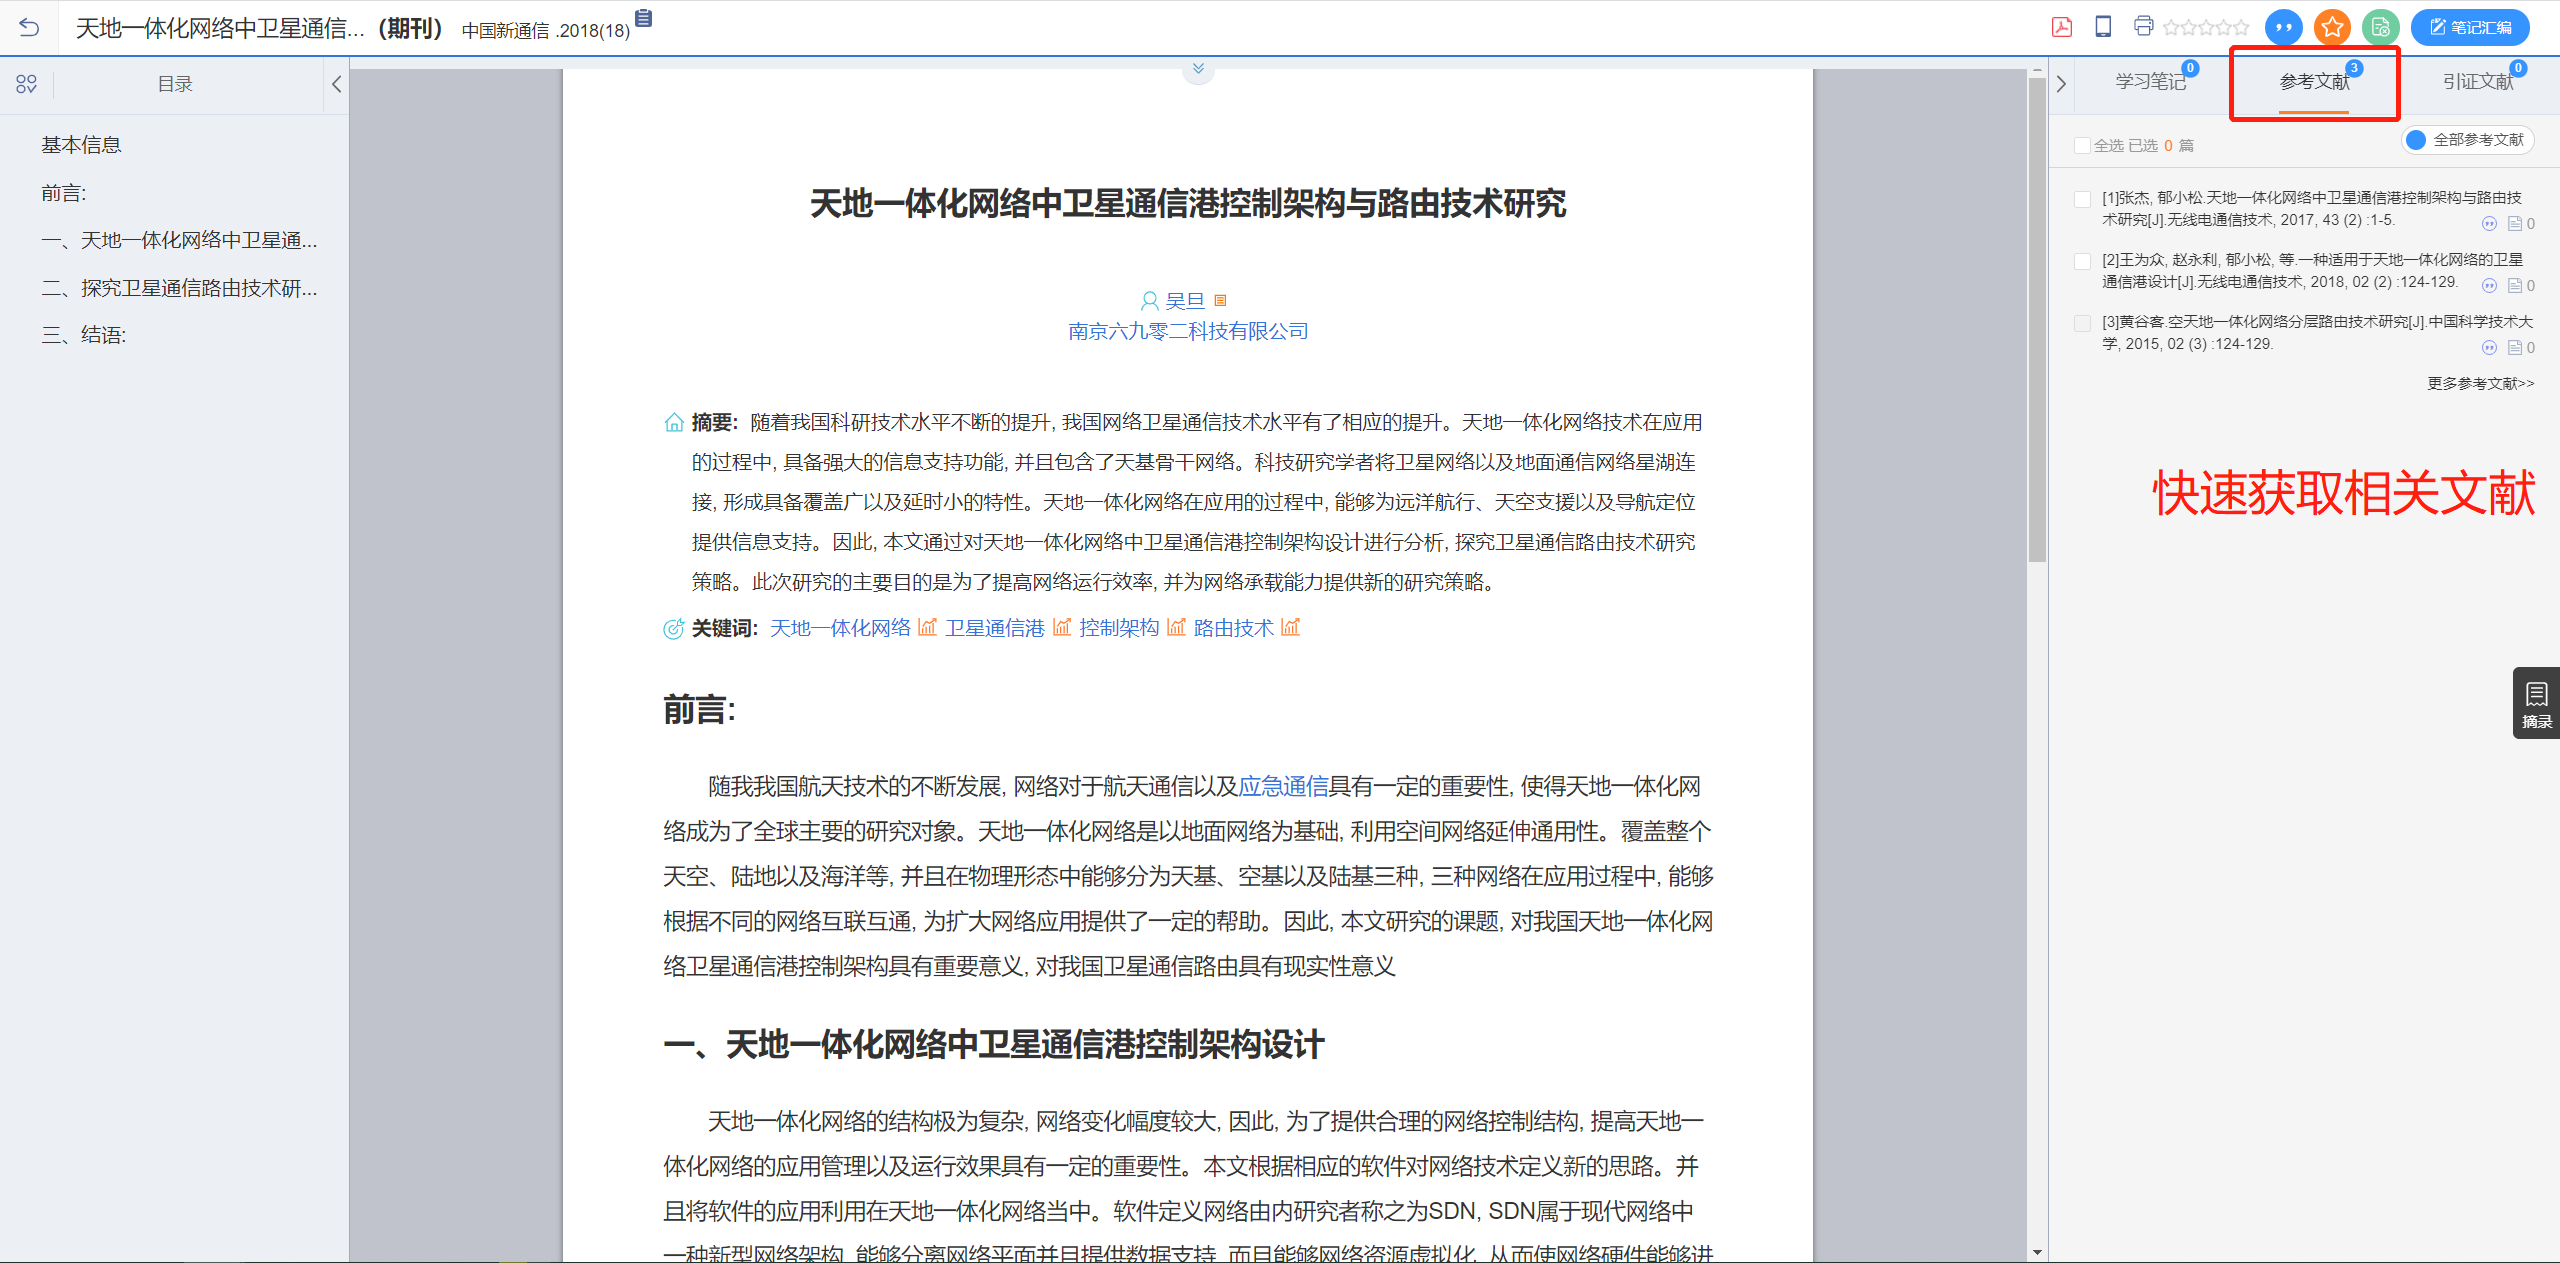Collapse the page header via double chevron
The height and width of the screenshot is (1263, 2560).
(x=1196, y=70)
